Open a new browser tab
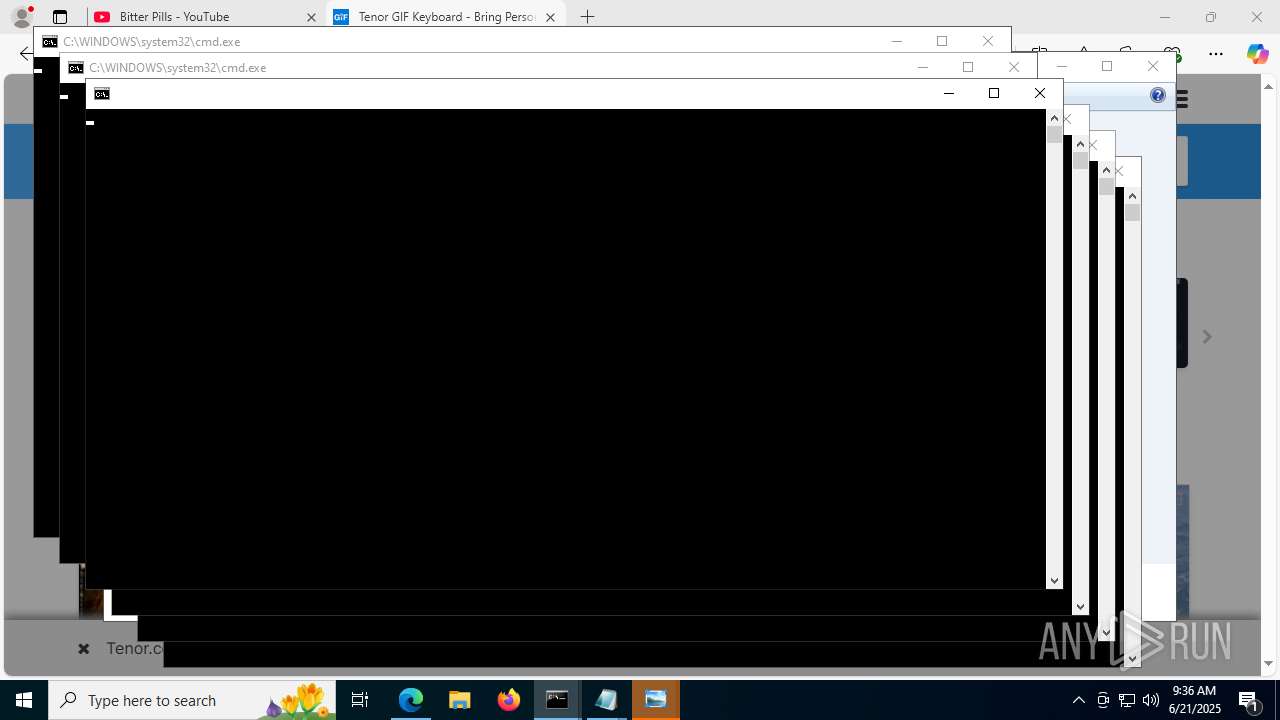The image size is (1280, 720). click(587, 17)
